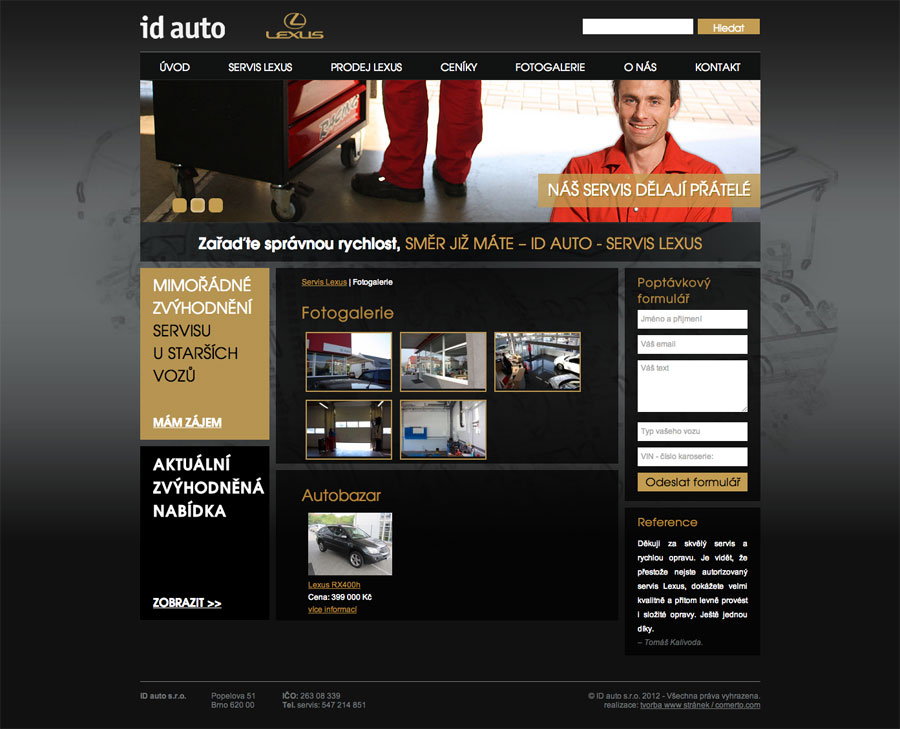Screen dimensions: 900x729
Task: Open the KONTAKT menu item
Action: (717, 67)
